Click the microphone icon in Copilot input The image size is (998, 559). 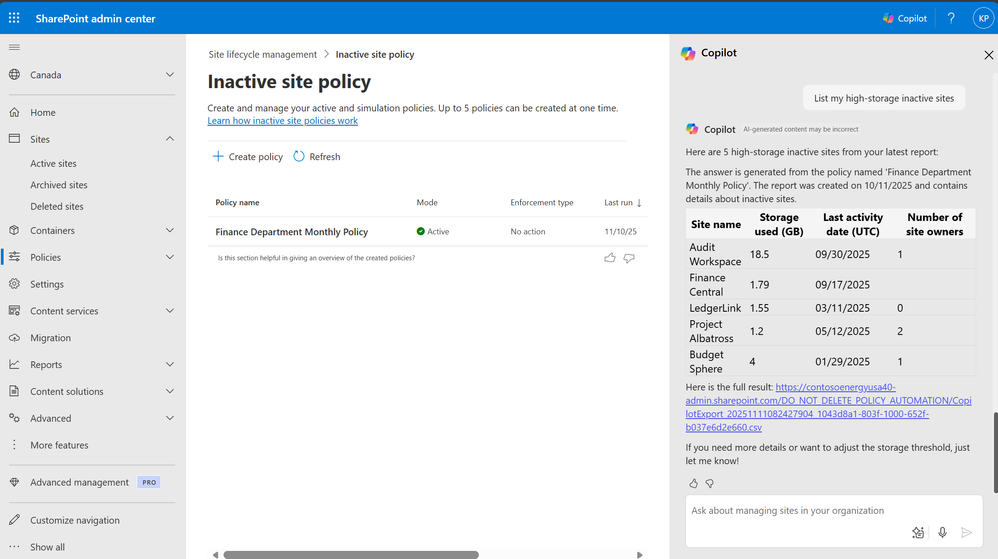[x=943, y=532]
